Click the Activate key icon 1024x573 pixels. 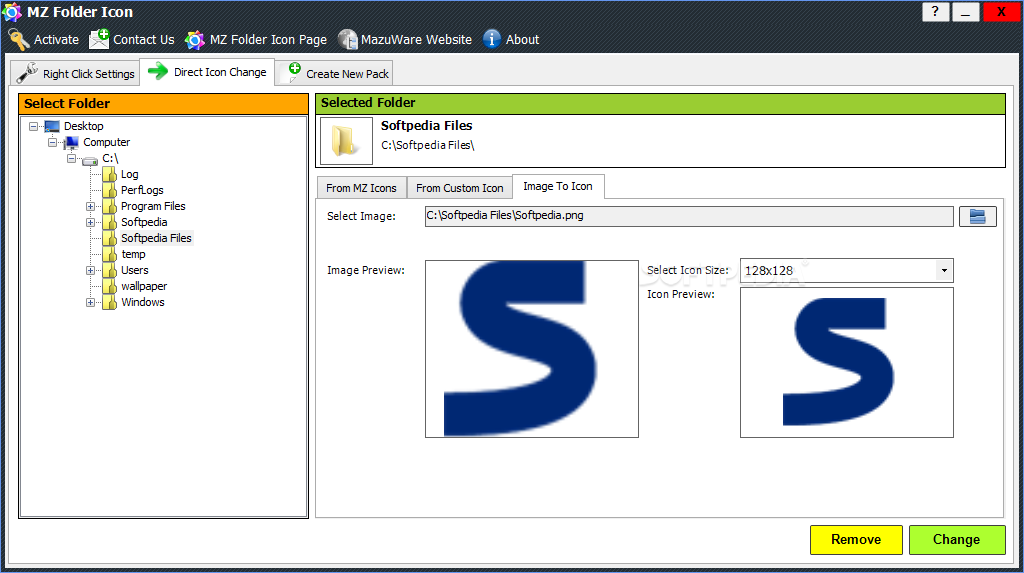click(x=19, y=40)
